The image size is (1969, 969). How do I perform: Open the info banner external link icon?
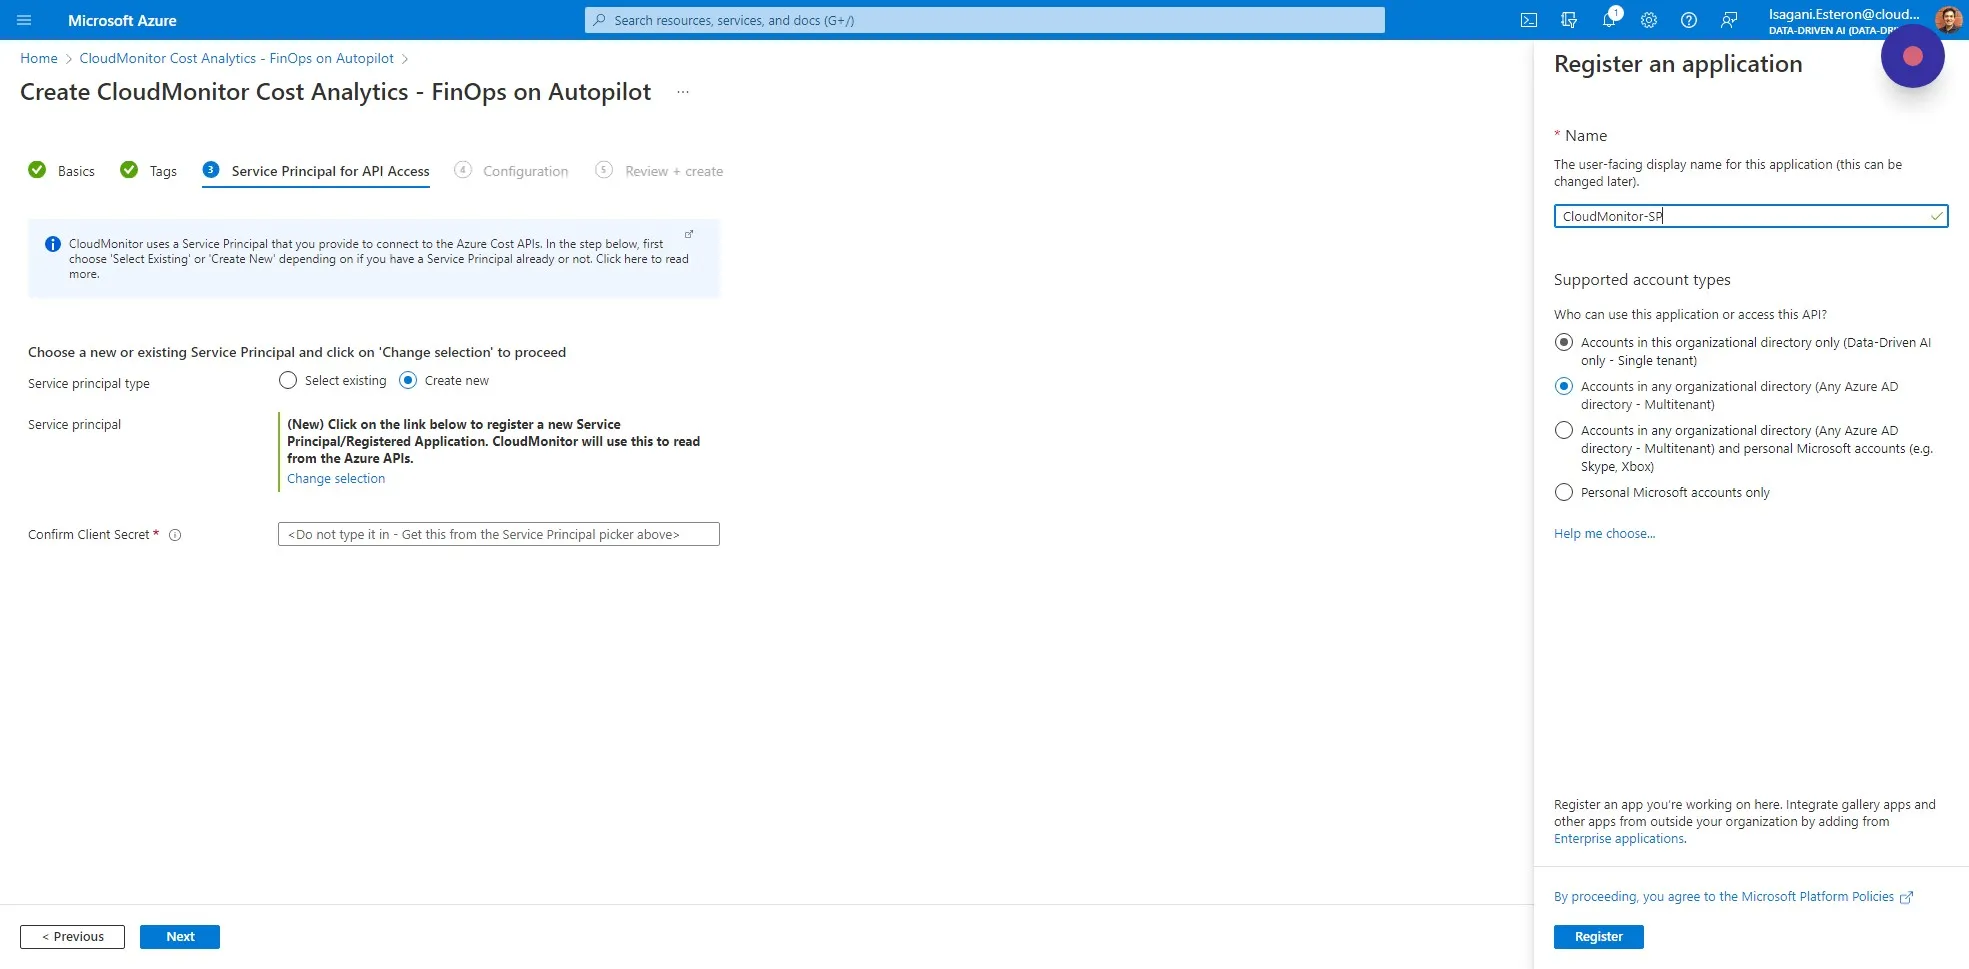pos(689,234)
